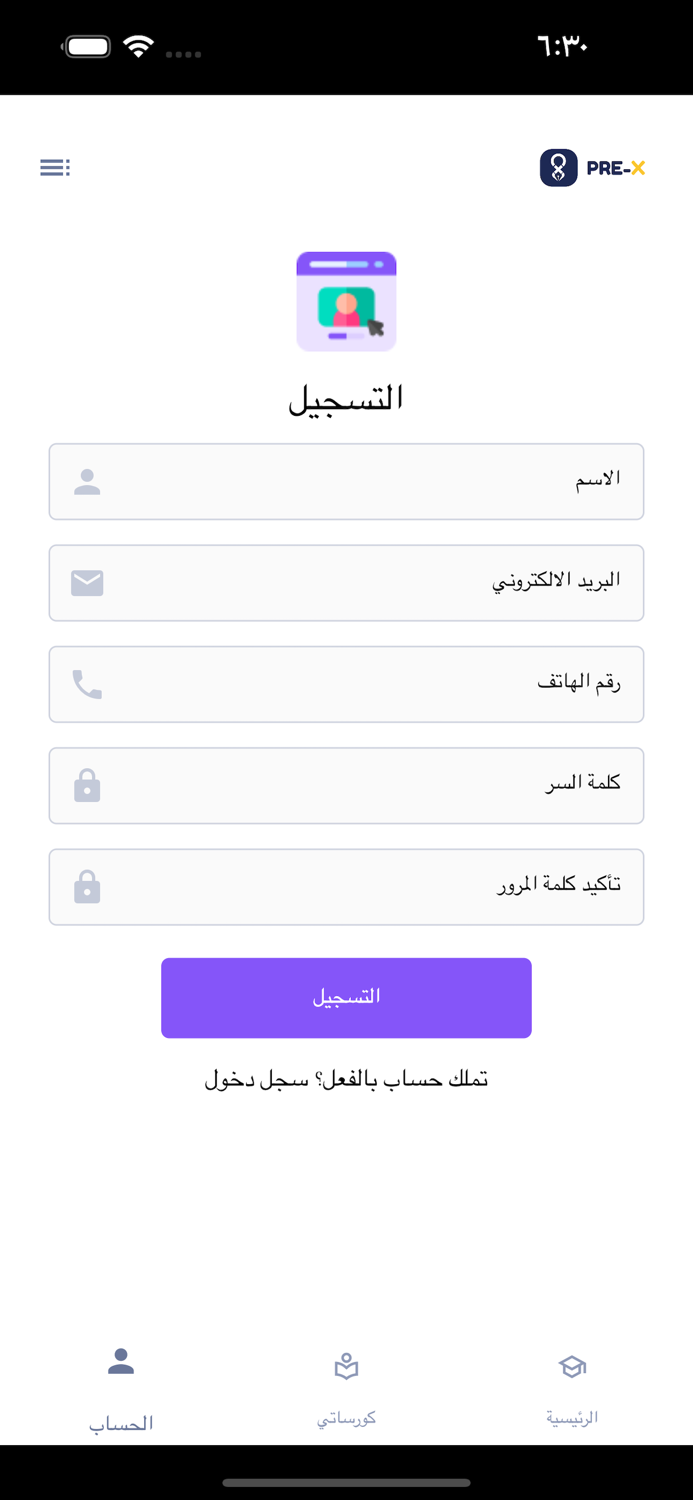This screenshot has height=1500, width=693.
Task: Open the hamburger menu icon
Action: [55, 167]
